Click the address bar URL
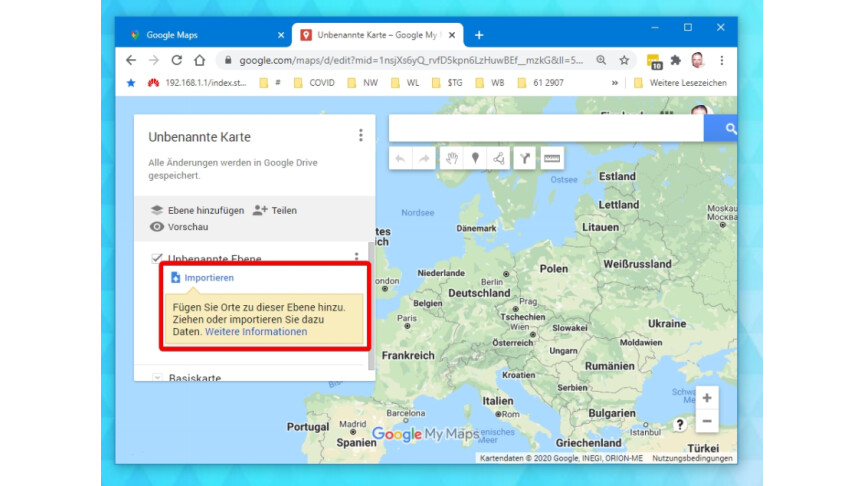This screenshot has width=864, height=486. point(411,60)
